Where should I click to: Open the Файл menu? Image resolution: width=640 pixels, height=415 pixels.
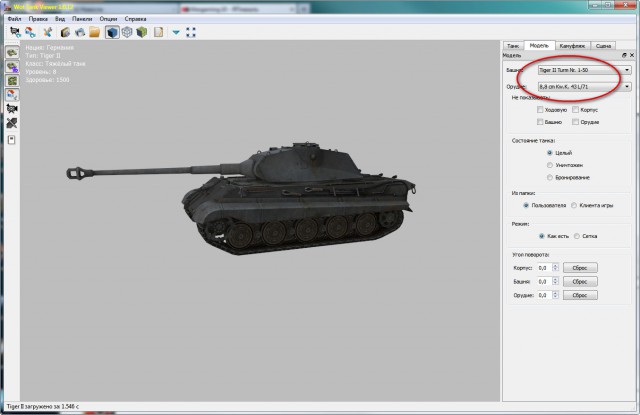coord(14,19)
